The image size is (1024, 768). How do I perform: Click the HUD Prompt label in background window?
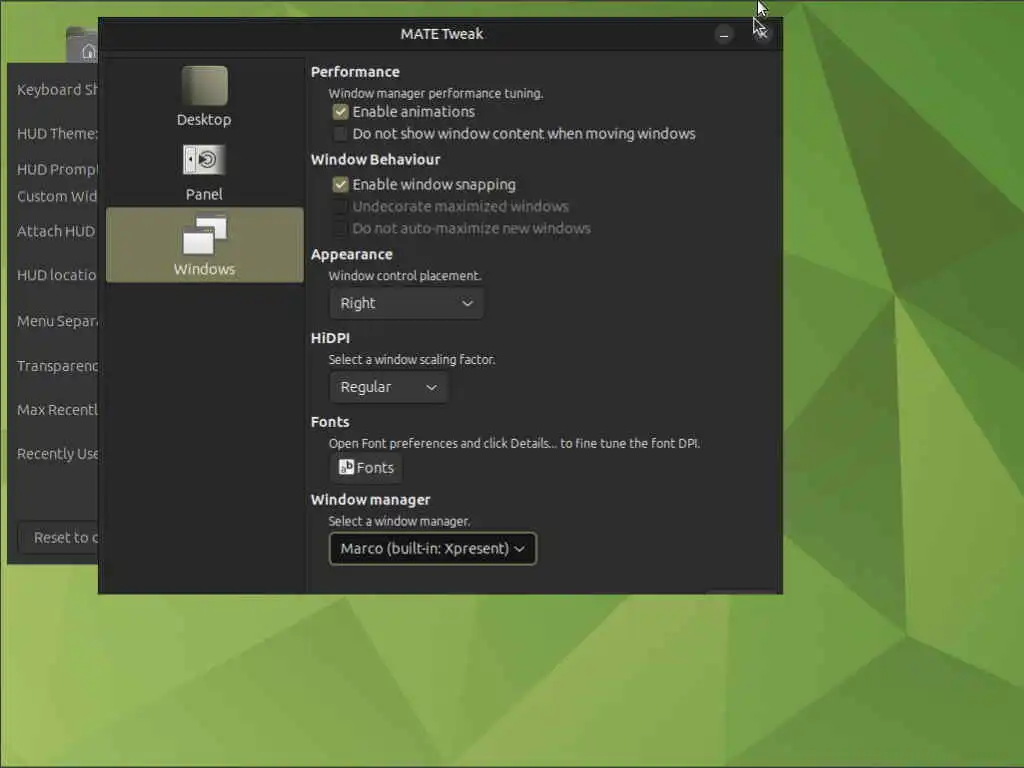(x=57, y=170)
